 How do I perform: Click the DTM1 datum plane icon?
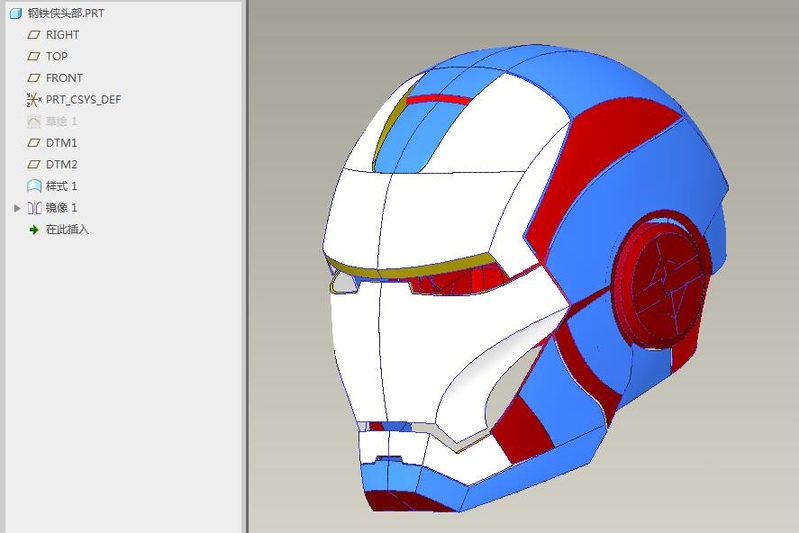pyautogui.click(x=34, y=143)
